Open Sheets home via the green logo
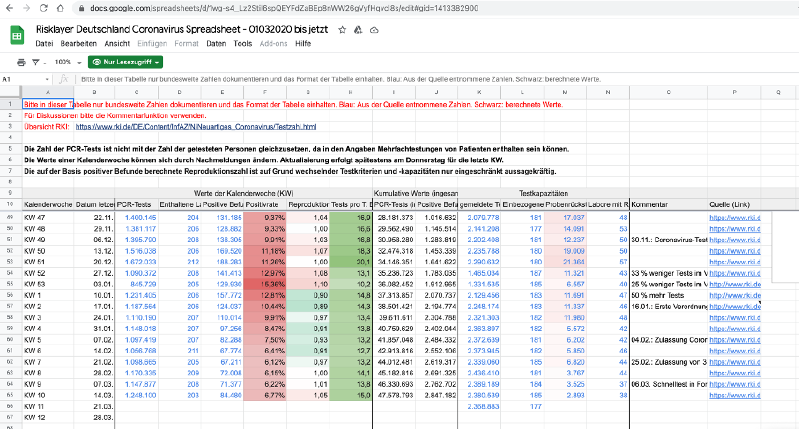Image resolution: width=800 pixels, height=430 pixels. coord(17,36)
